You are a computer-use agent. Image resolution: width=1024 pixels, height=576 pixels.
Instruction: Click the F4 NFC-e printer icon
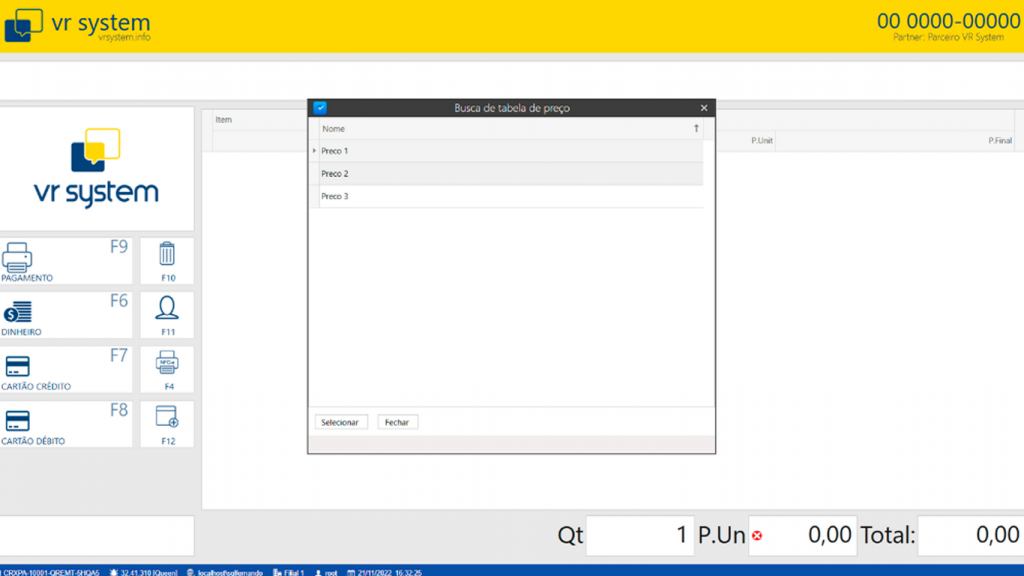pyautogui.click(x=167, y=362)
